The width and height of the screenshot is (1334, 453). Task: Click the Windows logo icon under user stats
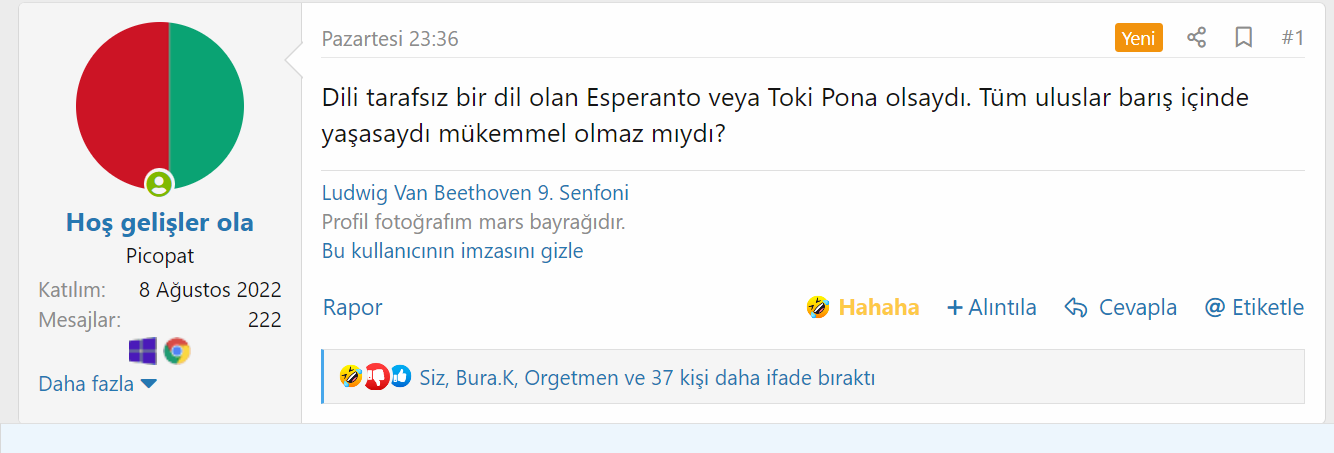pos(143,351)
